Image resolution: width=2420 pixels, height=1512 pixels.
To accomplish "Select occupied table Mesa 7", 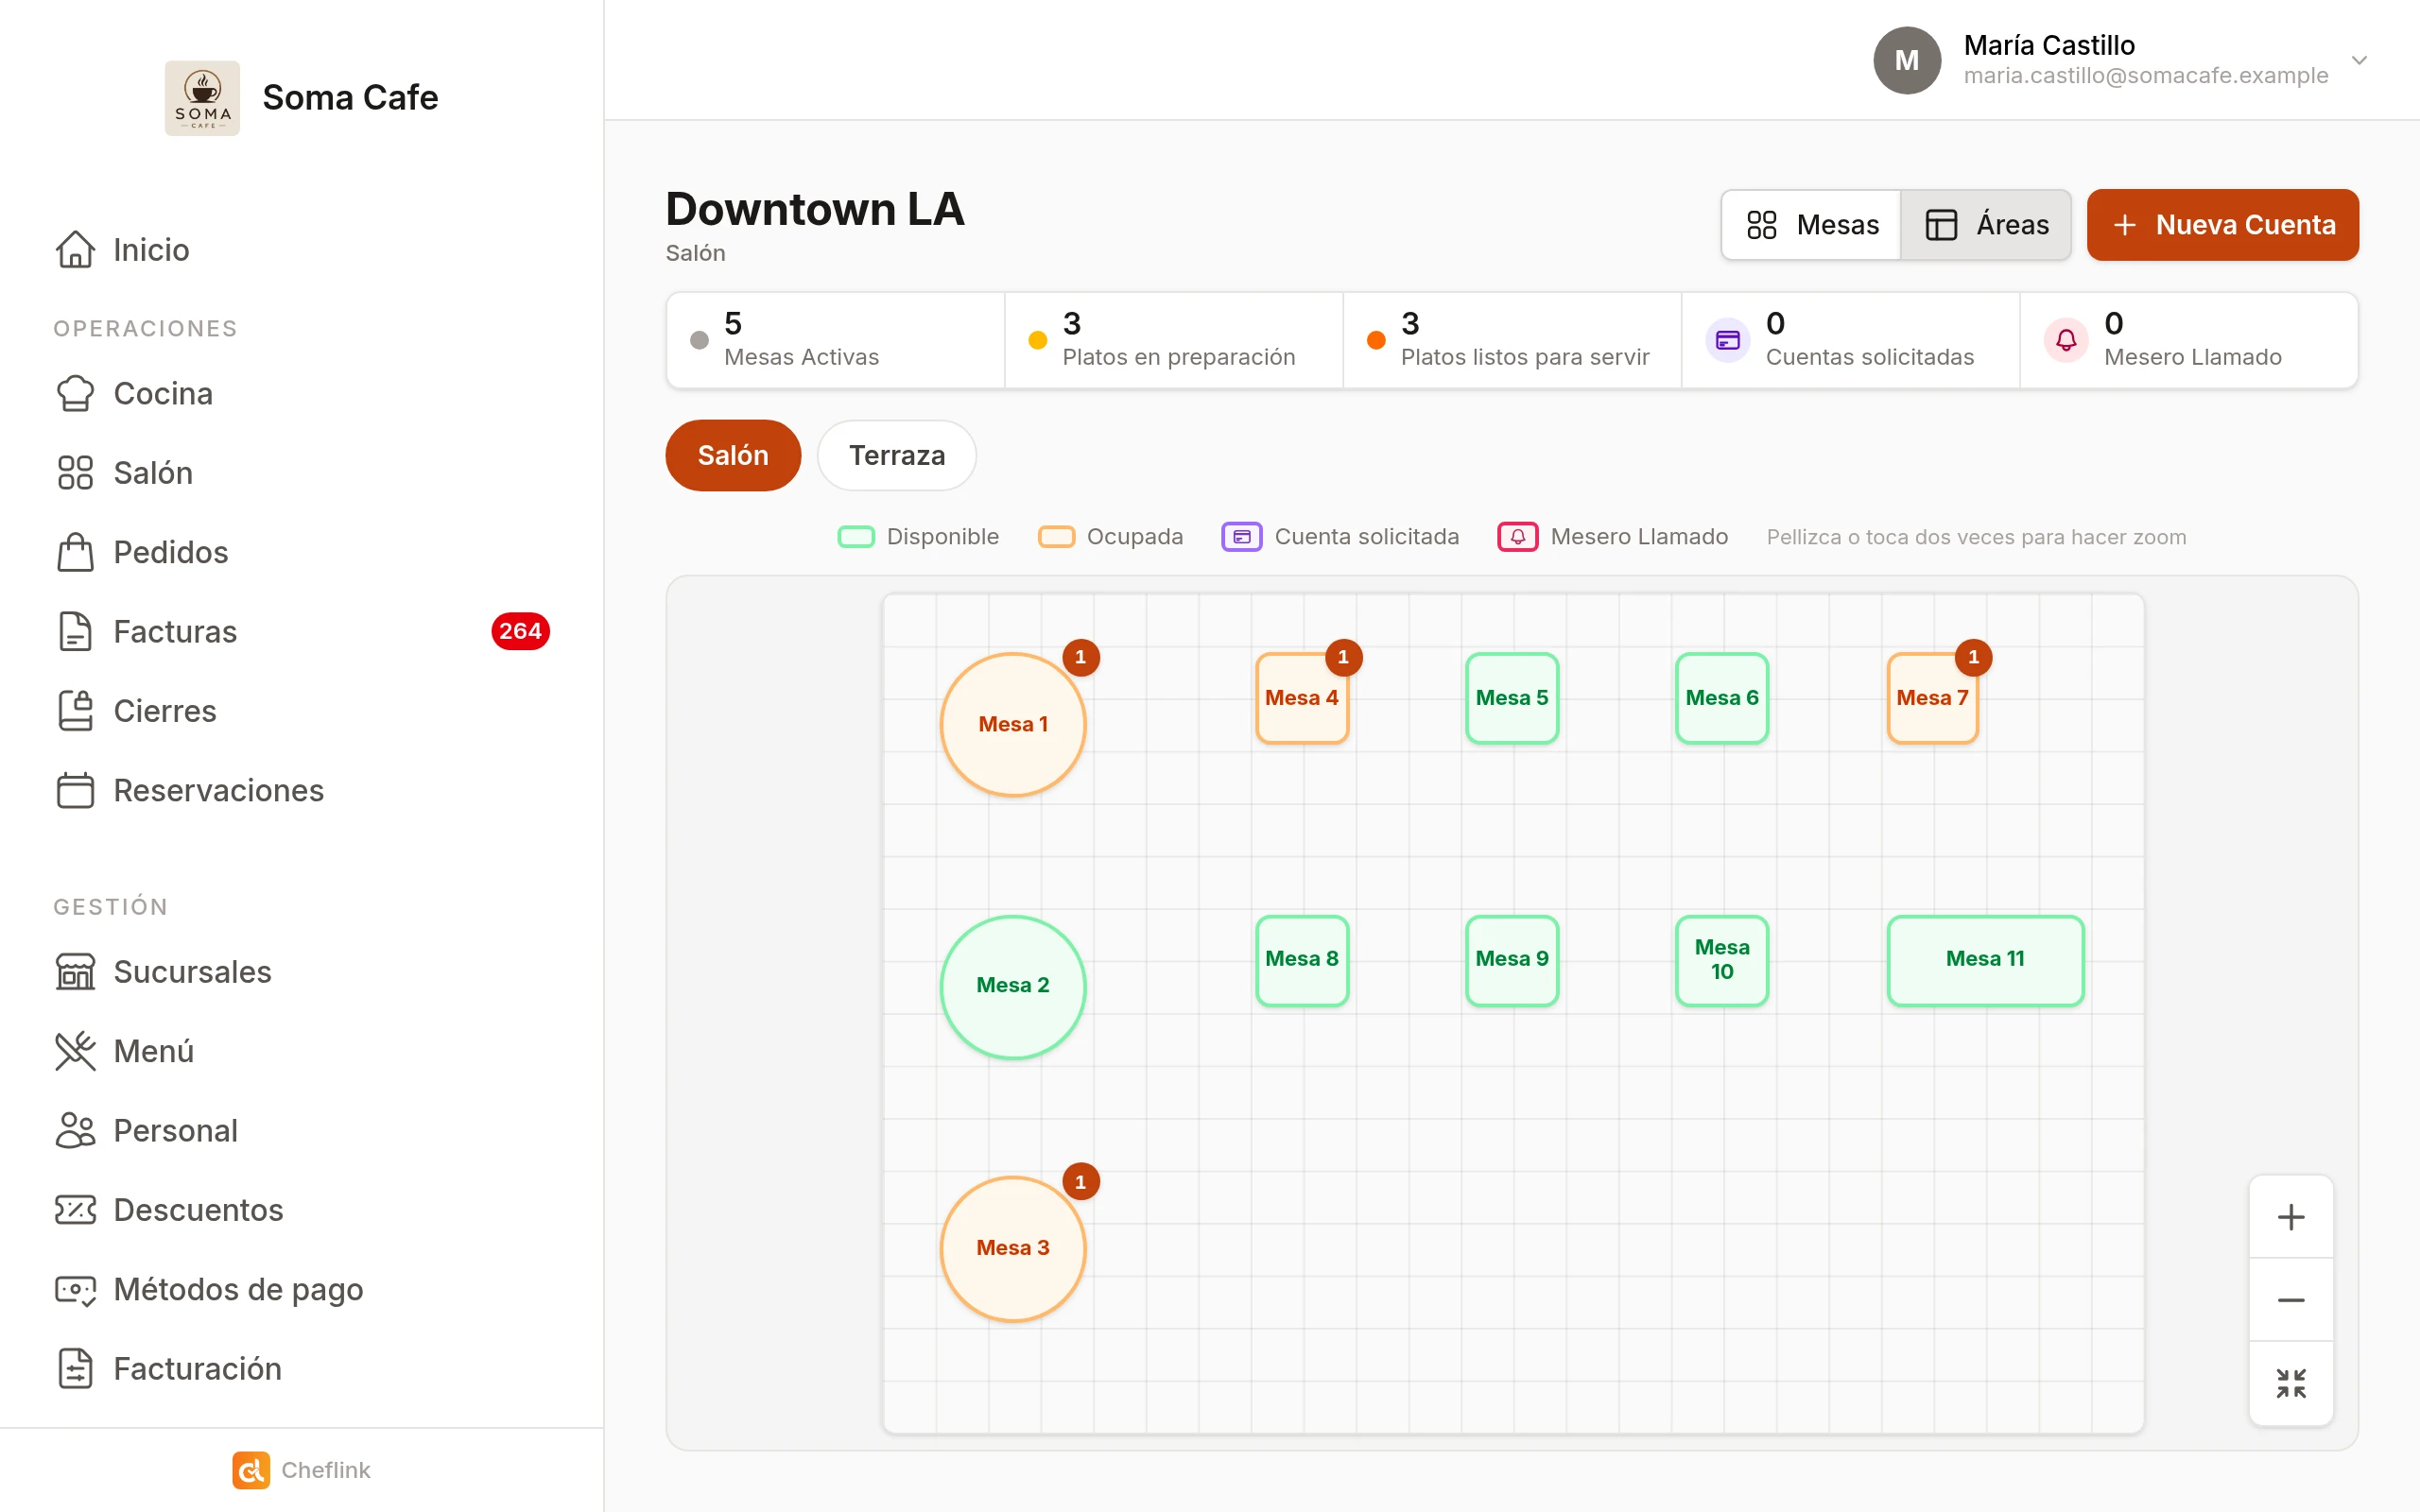I will coord(1932,698).
